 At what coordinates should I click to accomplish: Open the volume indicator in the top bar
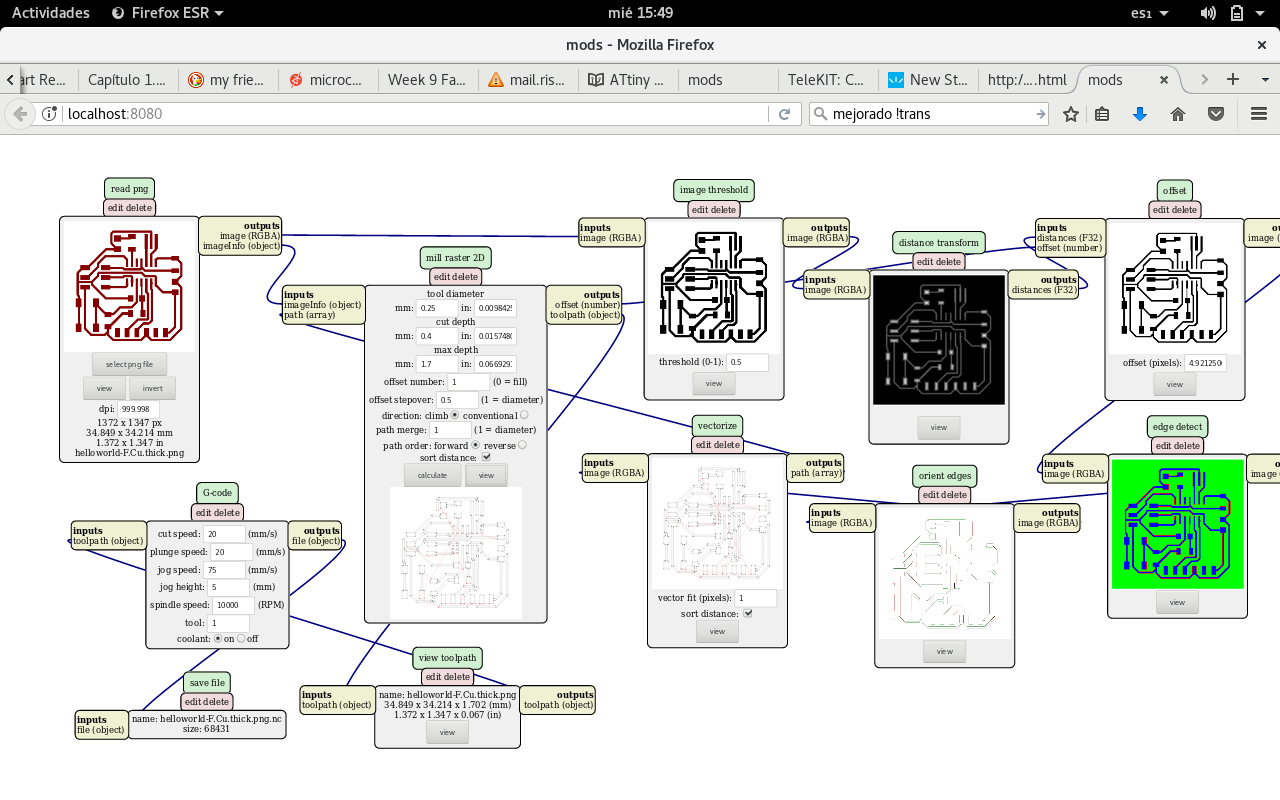[x=1208, y=13]
